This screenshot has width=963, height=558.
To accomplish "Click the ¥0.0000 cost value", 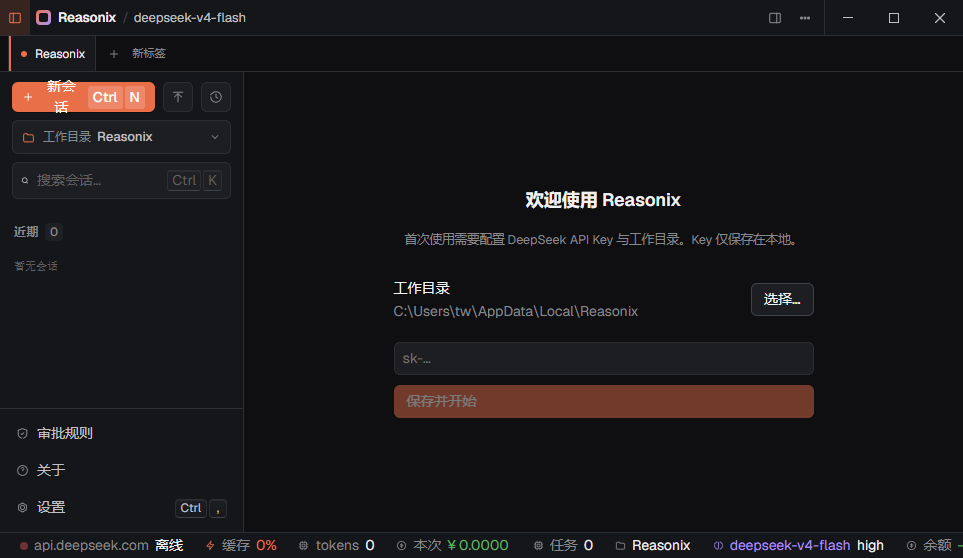I will (478, 545).
